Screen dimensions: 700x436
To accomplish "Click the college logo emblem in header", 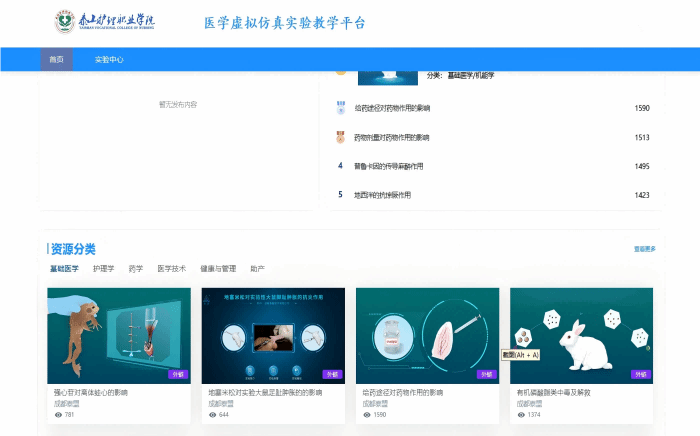I will tap(65, 21).
